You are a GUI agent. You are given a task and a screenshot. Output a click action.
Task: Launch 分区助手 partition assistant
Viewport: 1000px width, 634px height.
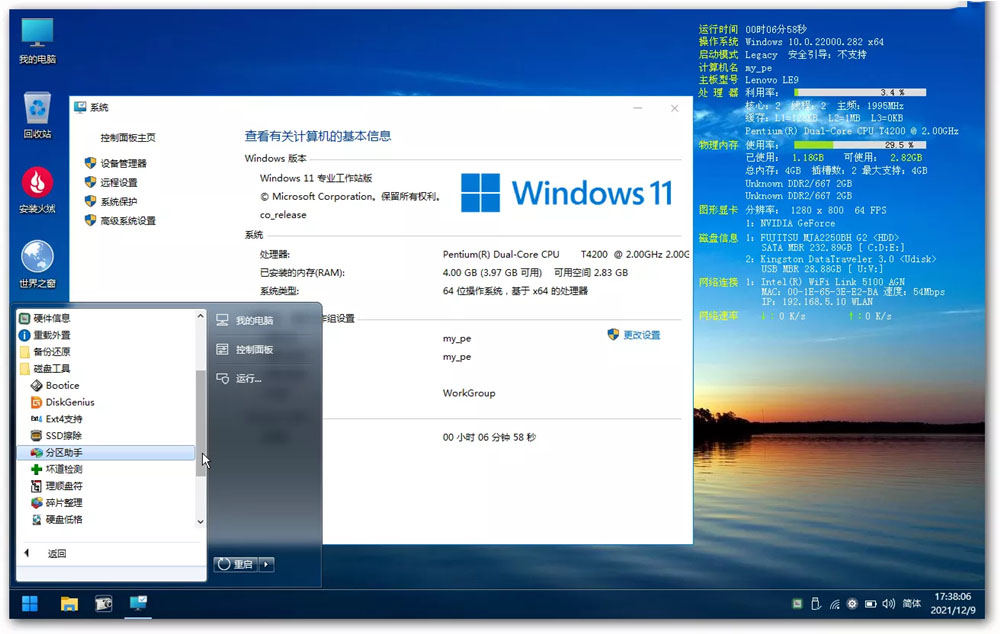pyautogui.click(x=106, y=452)
